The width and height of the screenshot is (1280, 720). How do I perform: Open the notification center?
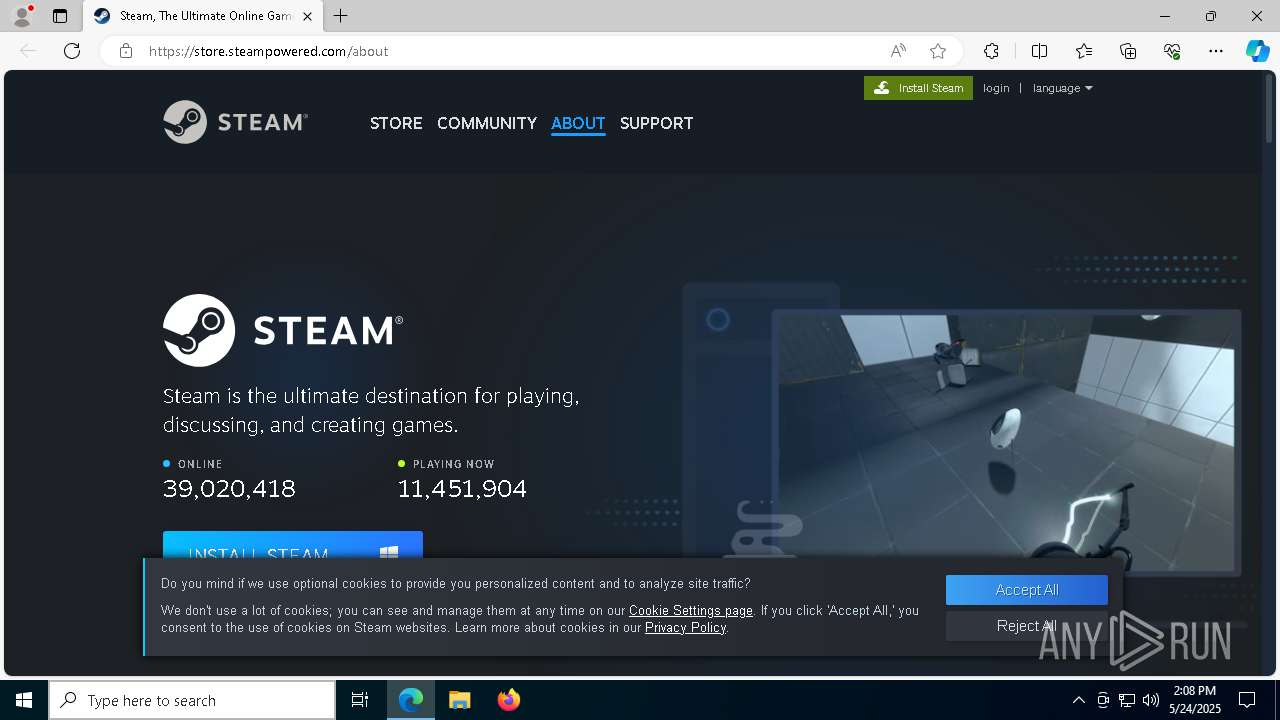click(x=1247, y=700)
